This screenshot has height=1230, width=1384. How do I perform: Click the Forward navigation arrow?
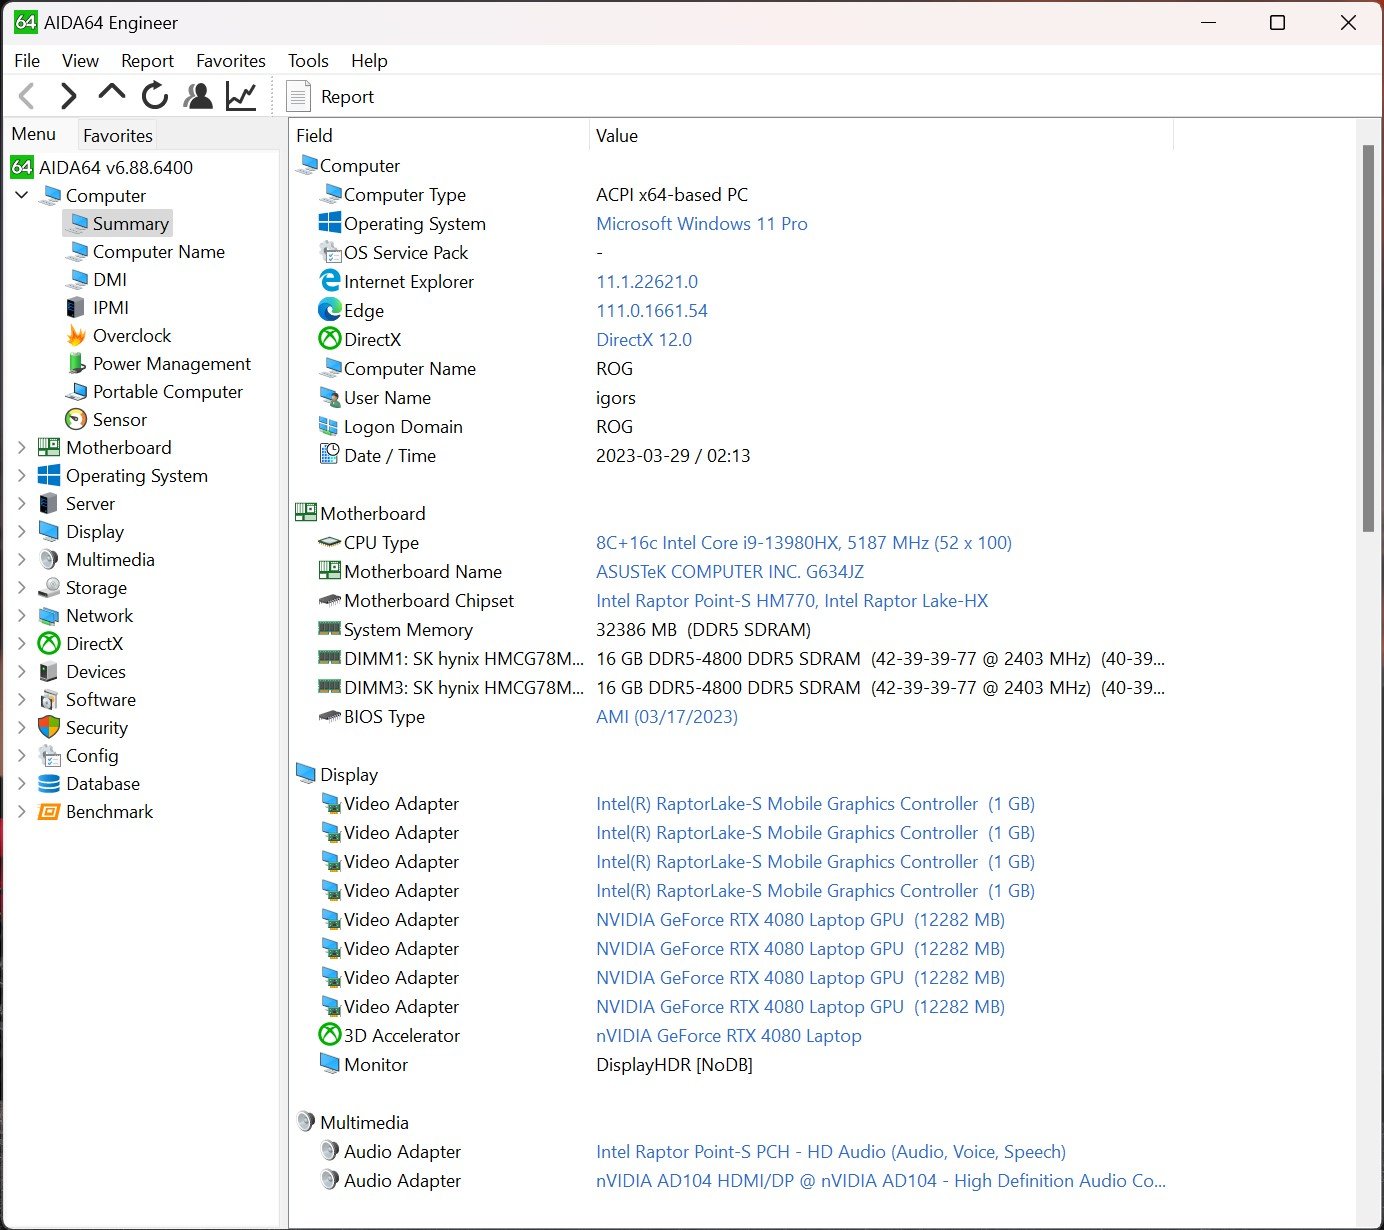click(68, 97)
